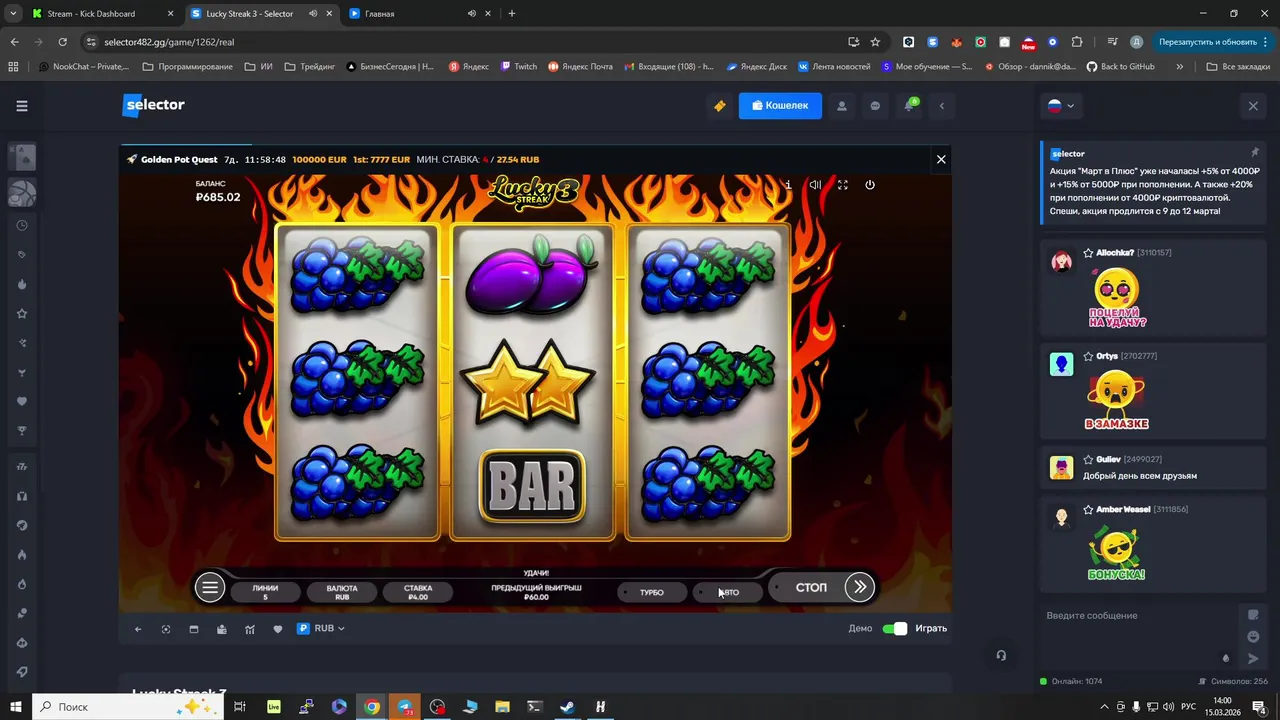The height and width of the screenshot is (720, 1280).
Task: Close the Lucky Streak 3 game window
Action: 940,159
